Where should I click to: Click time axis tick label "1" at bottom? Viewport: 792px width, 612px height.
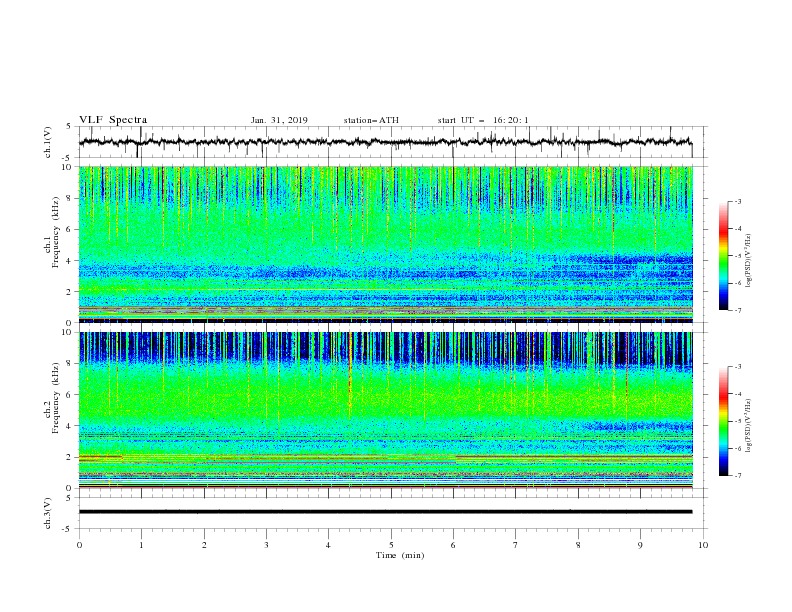click(x=141, y=545)
